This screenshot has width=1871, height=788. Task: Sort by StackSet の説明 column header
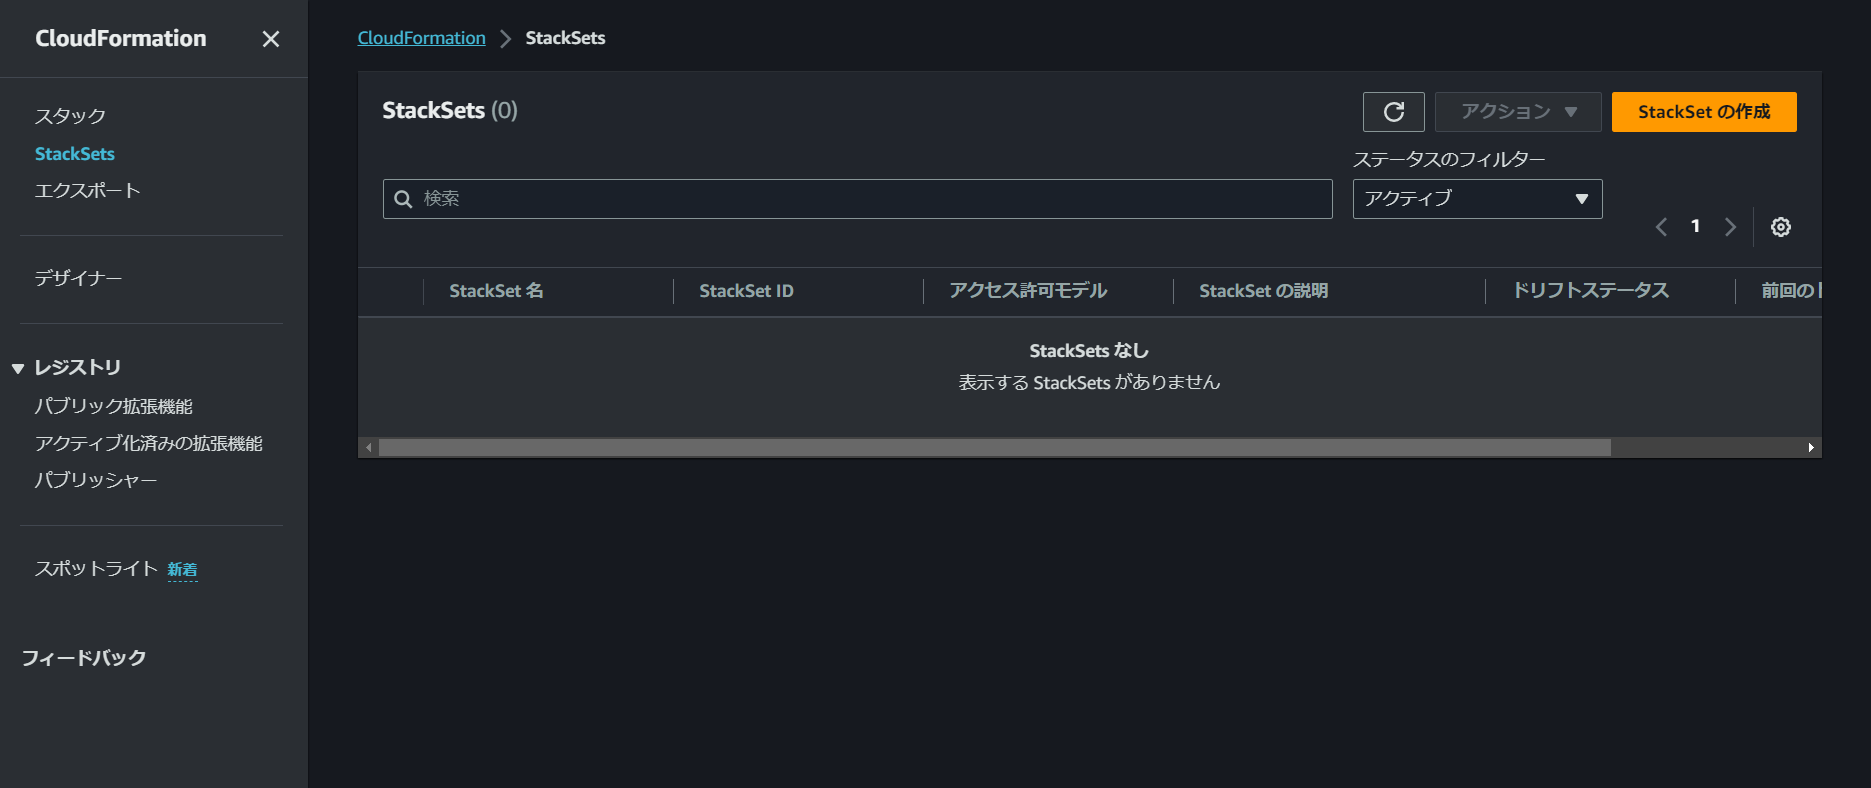point(1263,291)
